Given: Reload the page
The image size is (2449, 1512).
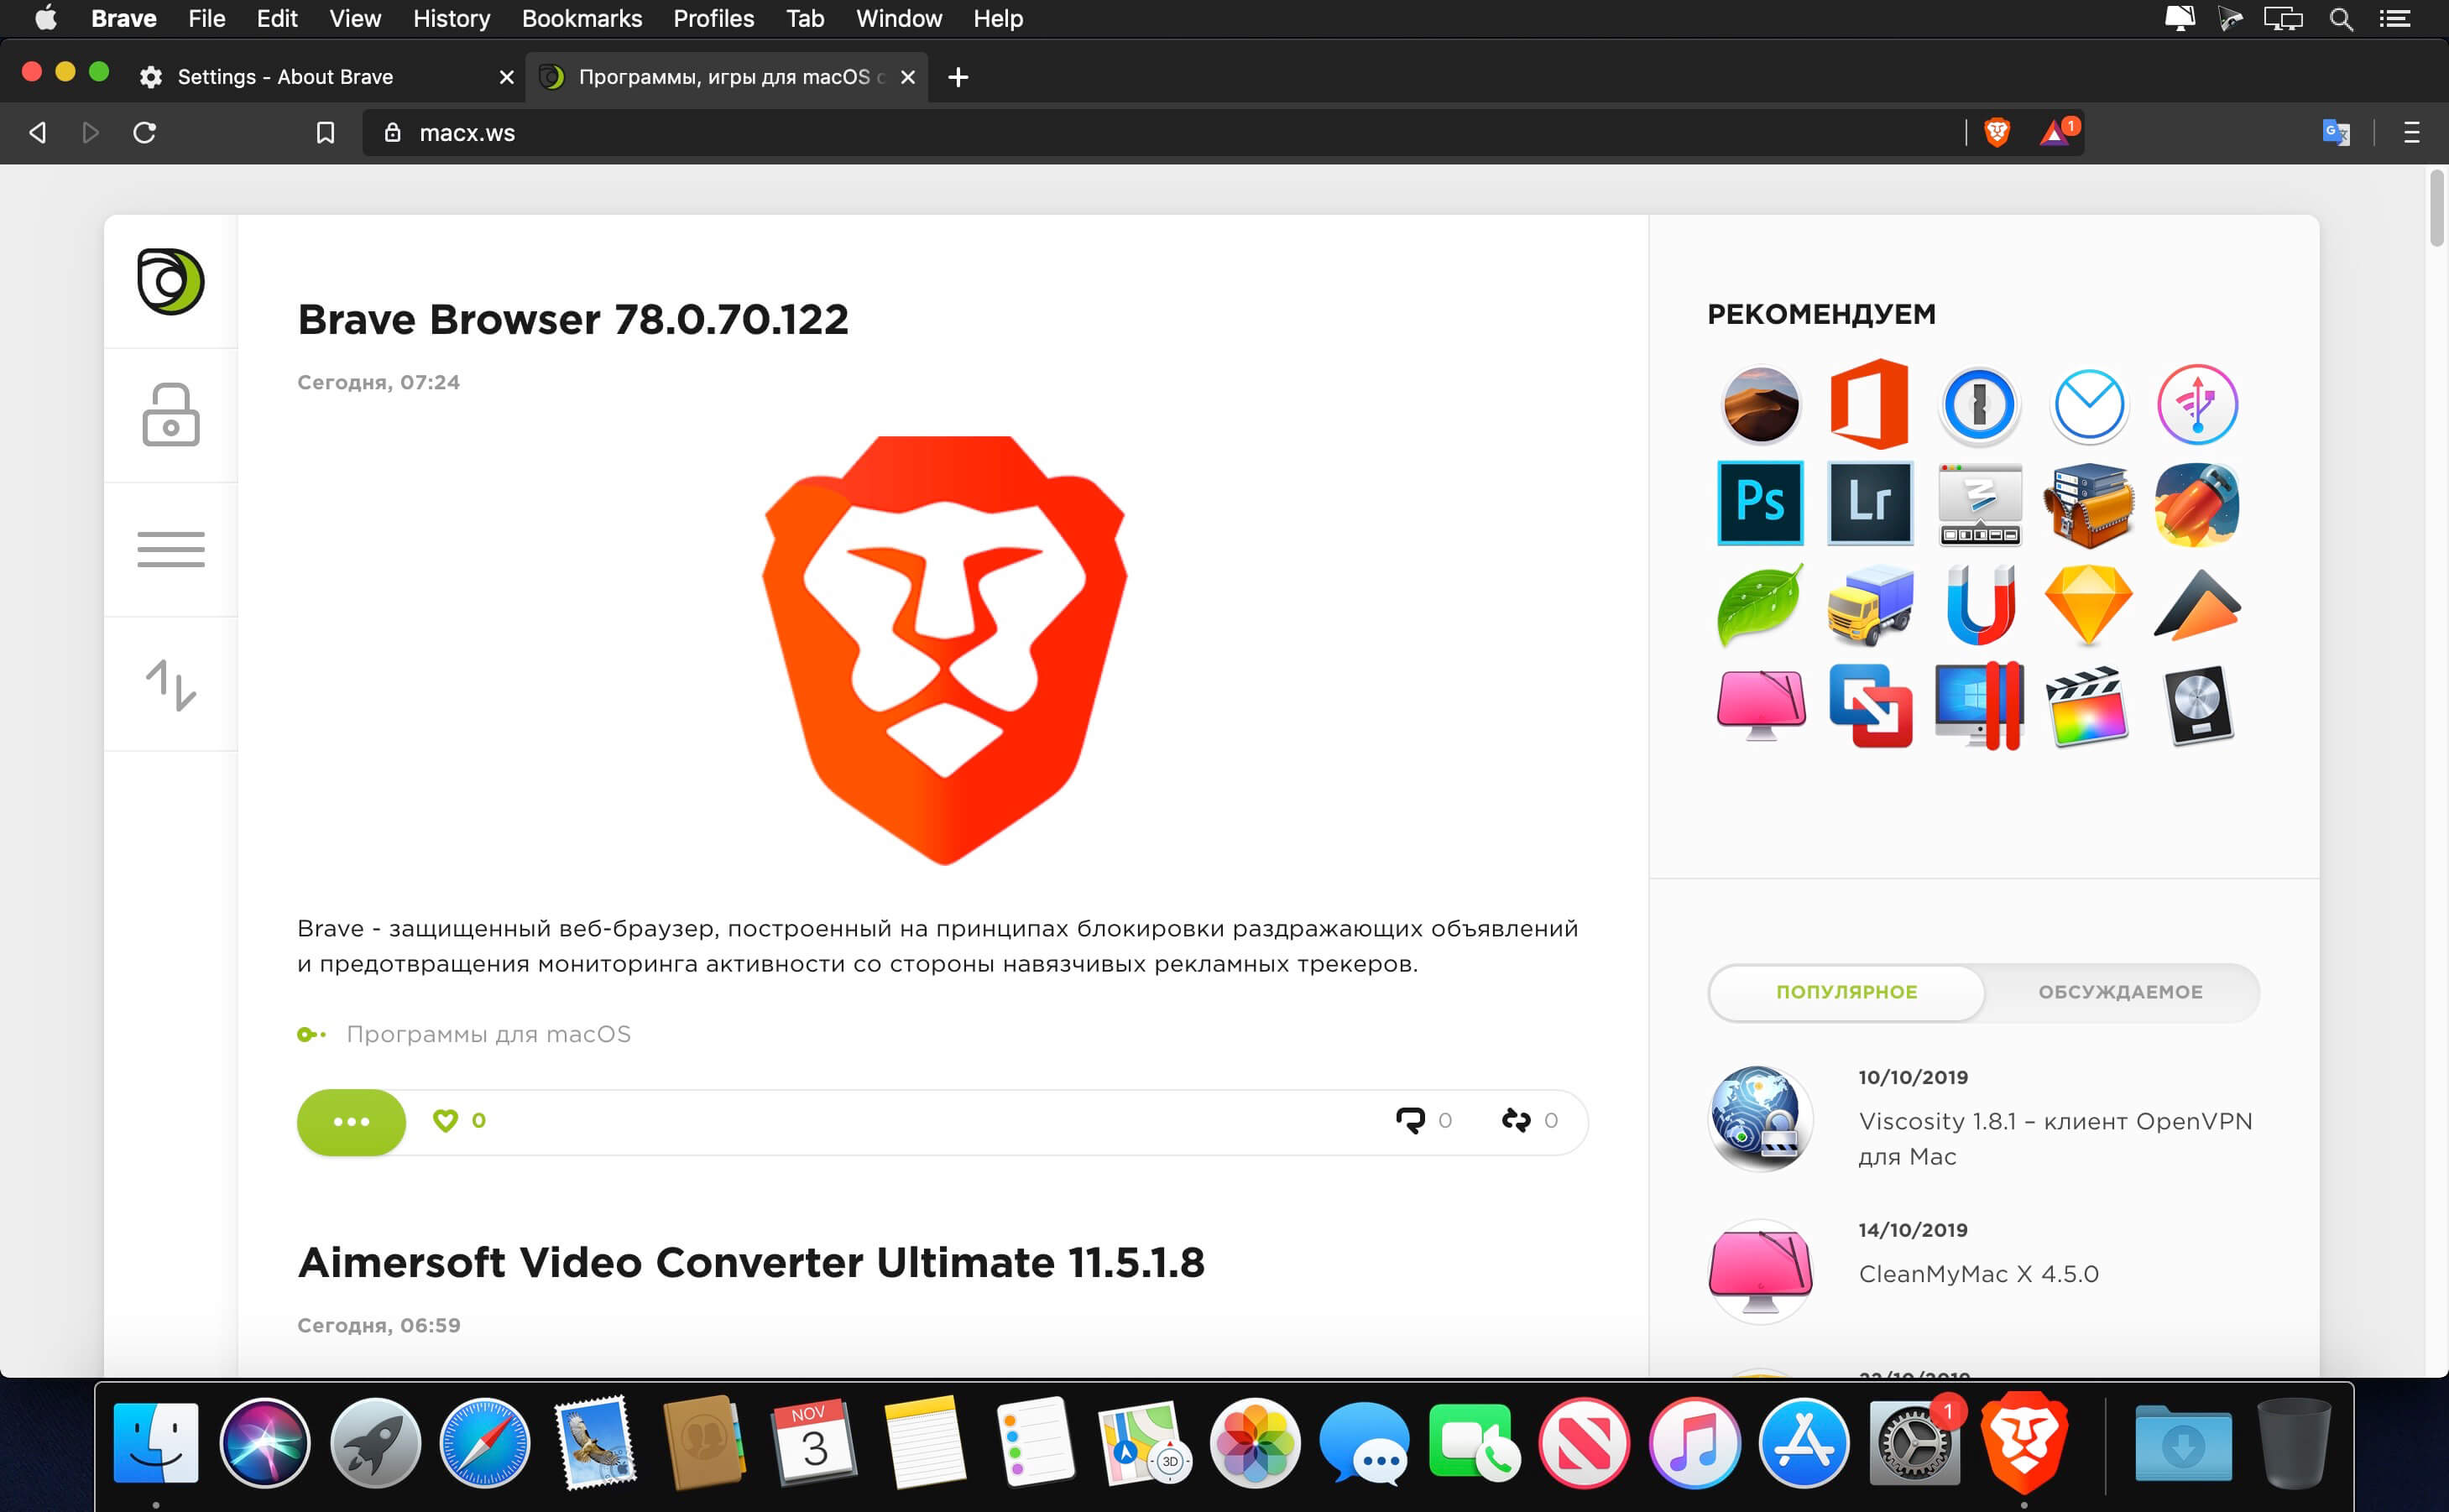Looking at the screenshot, I should pos(145,132).
